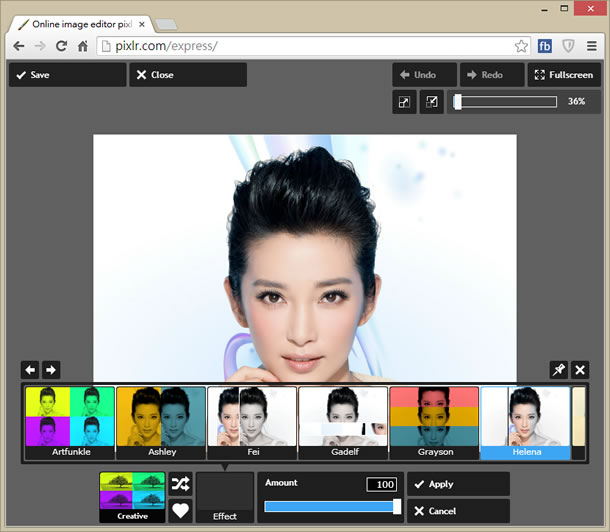Screen dimensions: 610x532
Task: Select the Grayson effect thumbnail
Action: (434, 422)
